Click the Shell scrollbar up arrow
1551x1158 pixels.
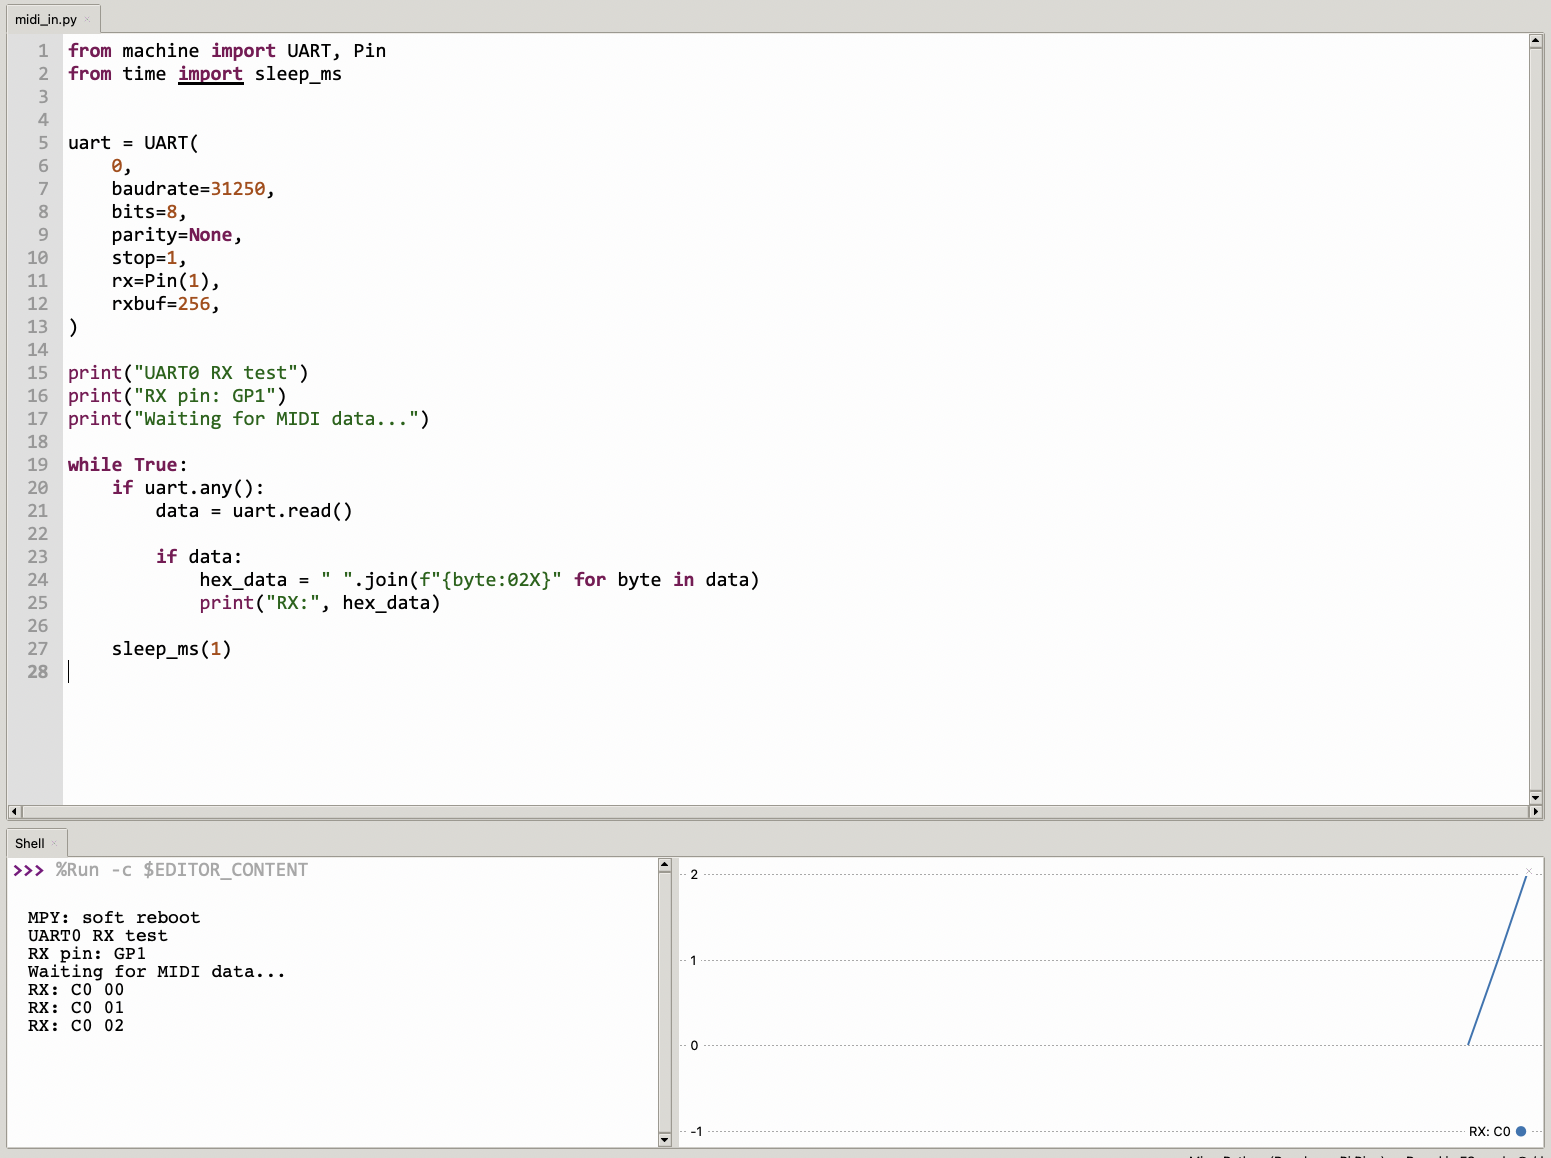click(x=665, y=865)
